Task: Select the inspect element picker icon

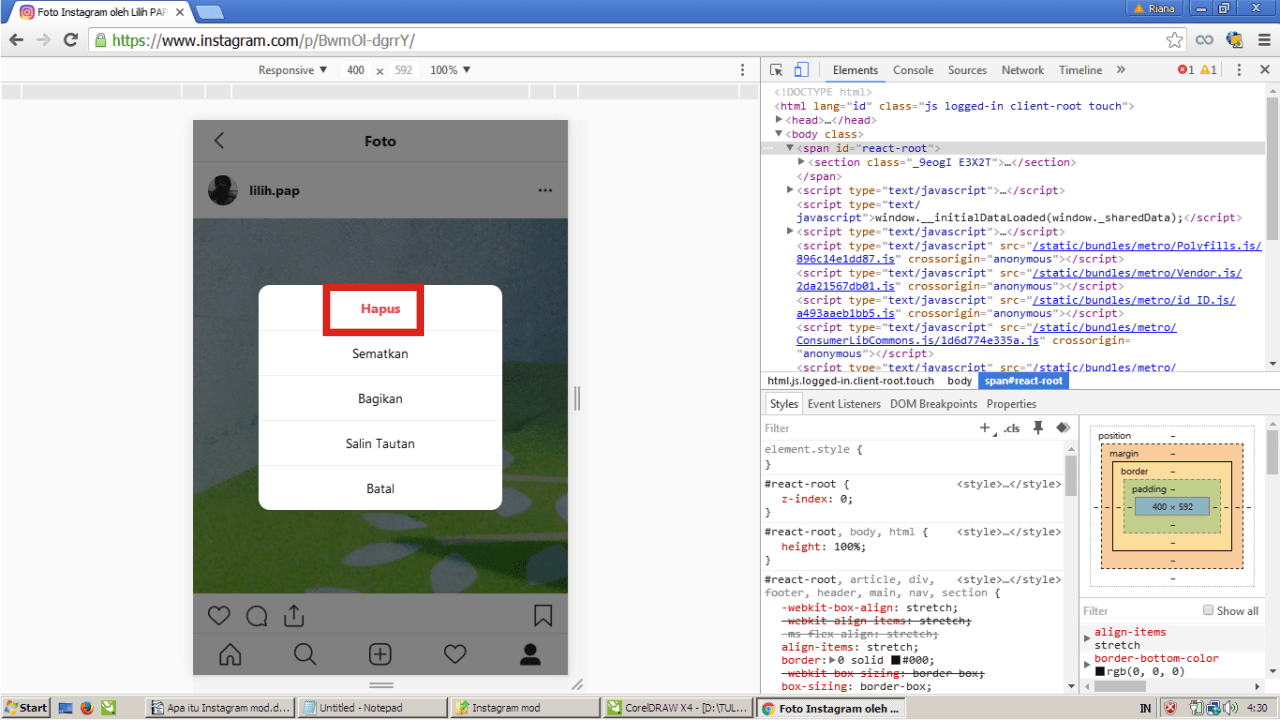Action: point(776,70)
